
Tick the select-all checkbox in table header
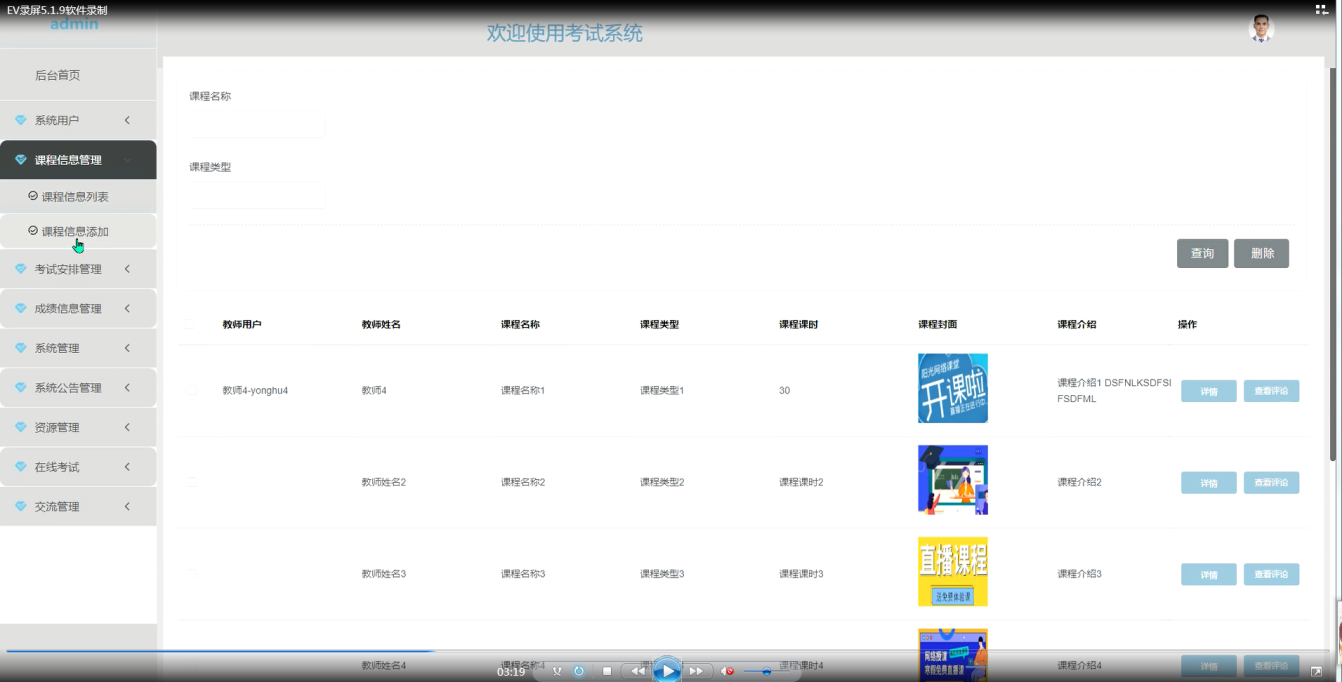click(189, 324)
